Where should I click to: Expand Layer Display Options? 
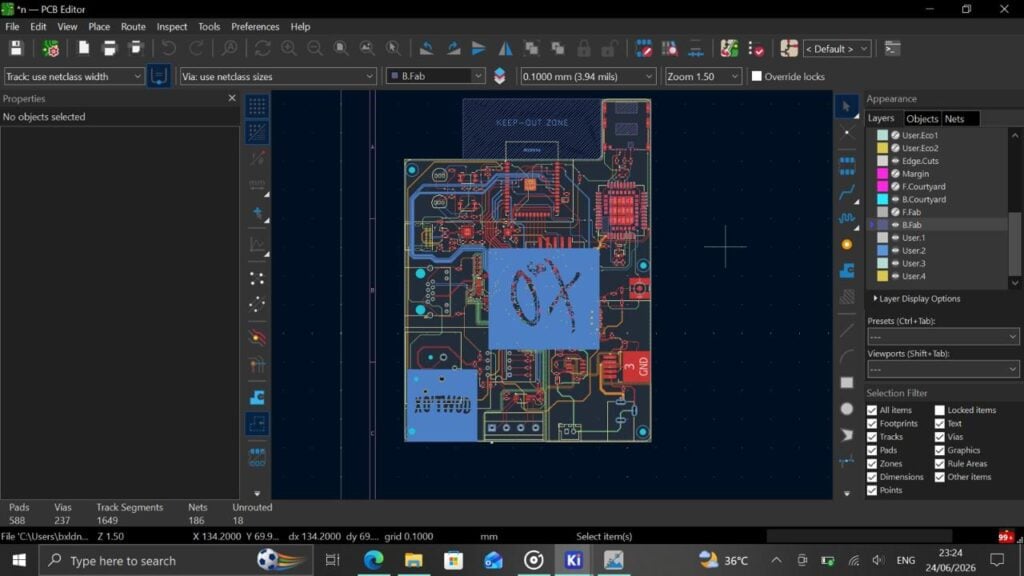click(x=917, y=298)
